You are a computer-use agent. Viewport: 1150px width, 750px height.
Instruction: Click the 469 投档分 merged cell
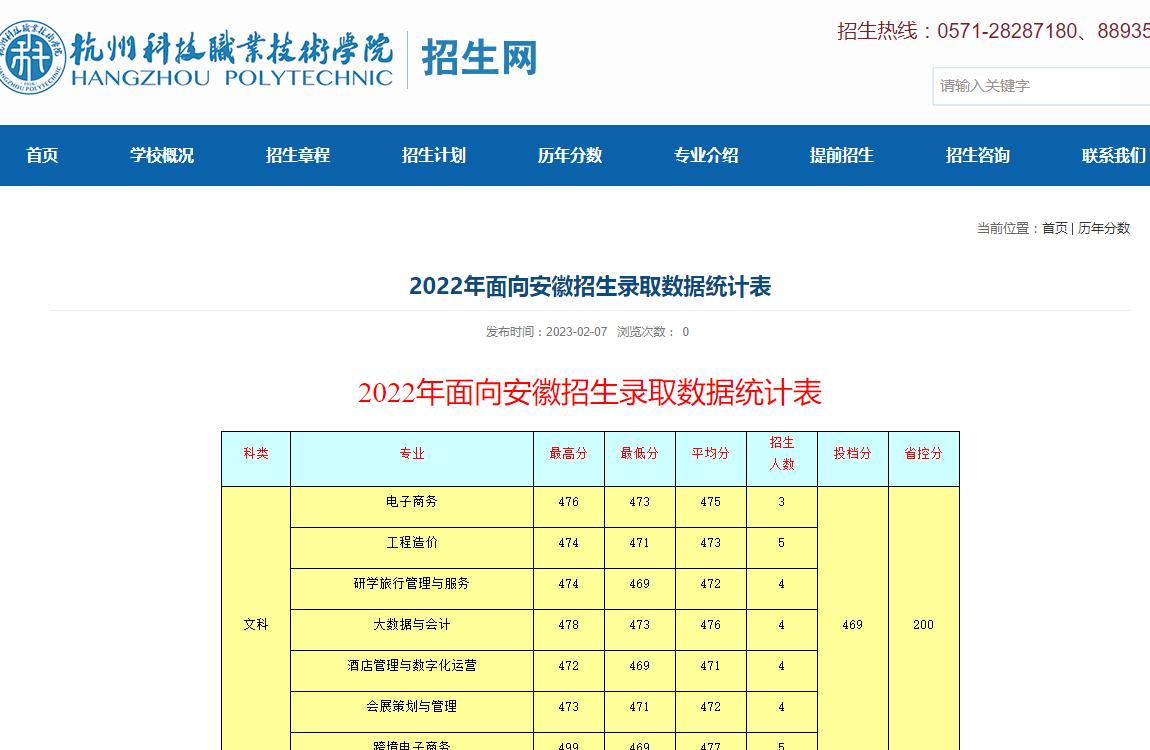[x=852, y=625]
